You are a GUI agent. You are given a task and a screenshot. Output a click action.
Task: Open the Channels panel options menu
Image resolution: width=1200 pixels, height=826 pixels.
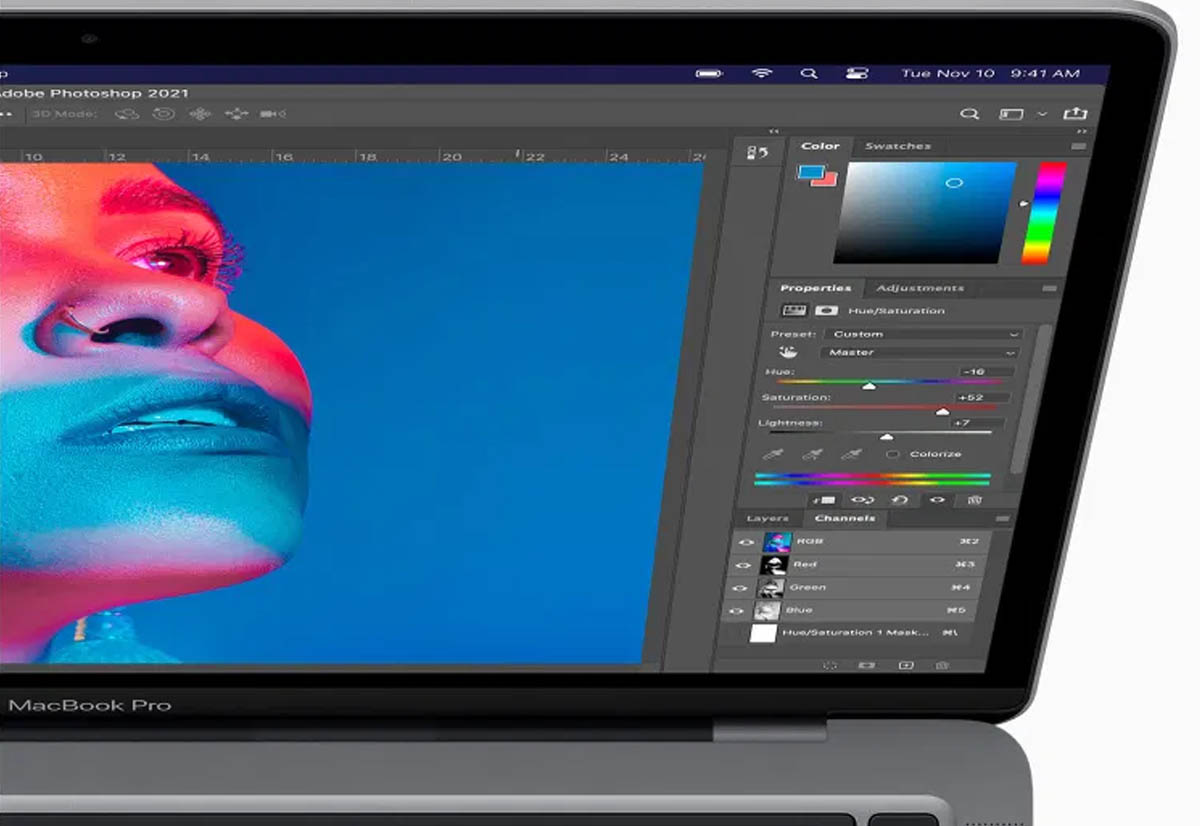pyautogui.click(x=1003, y=519)
